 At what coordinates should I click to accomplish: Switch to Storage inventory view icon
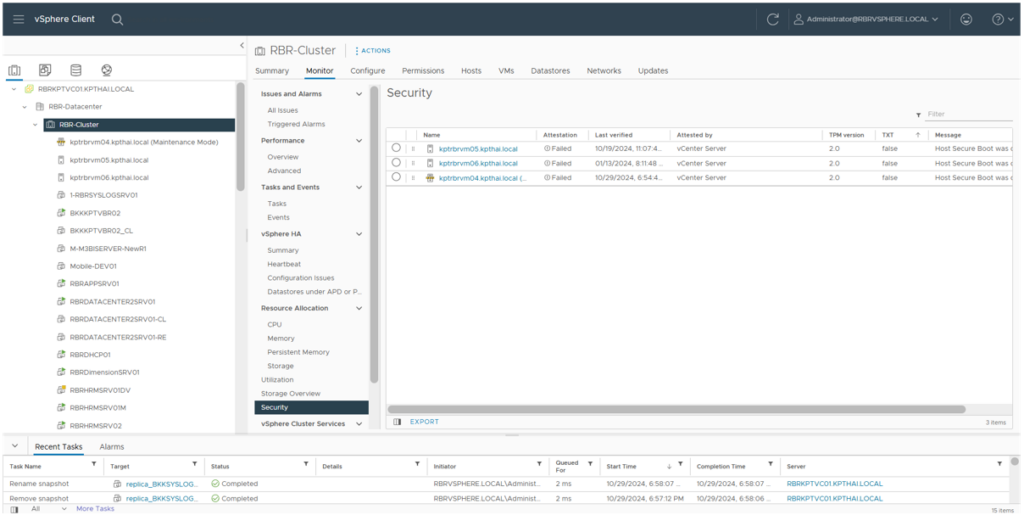[x=75, y=70]
